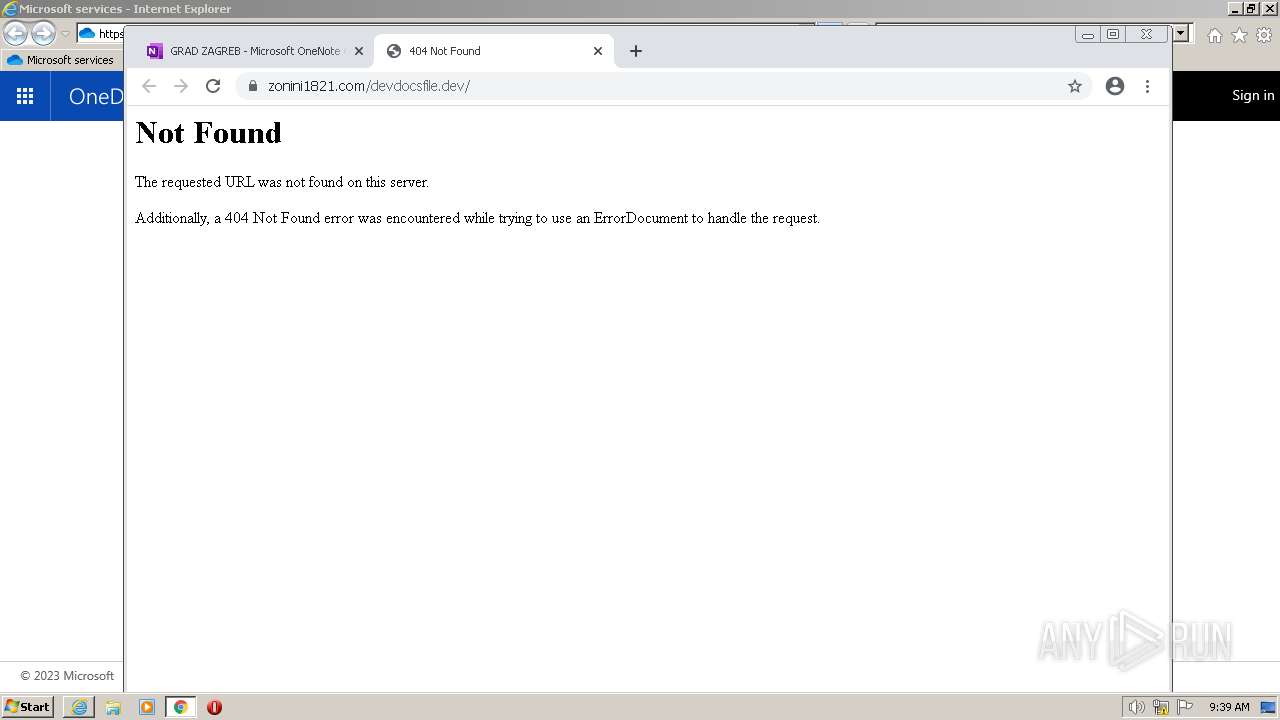This screenshot has height=720, width=1280.
Task: Switch to Chrome taskbar icon
Action: pos(180,707)
